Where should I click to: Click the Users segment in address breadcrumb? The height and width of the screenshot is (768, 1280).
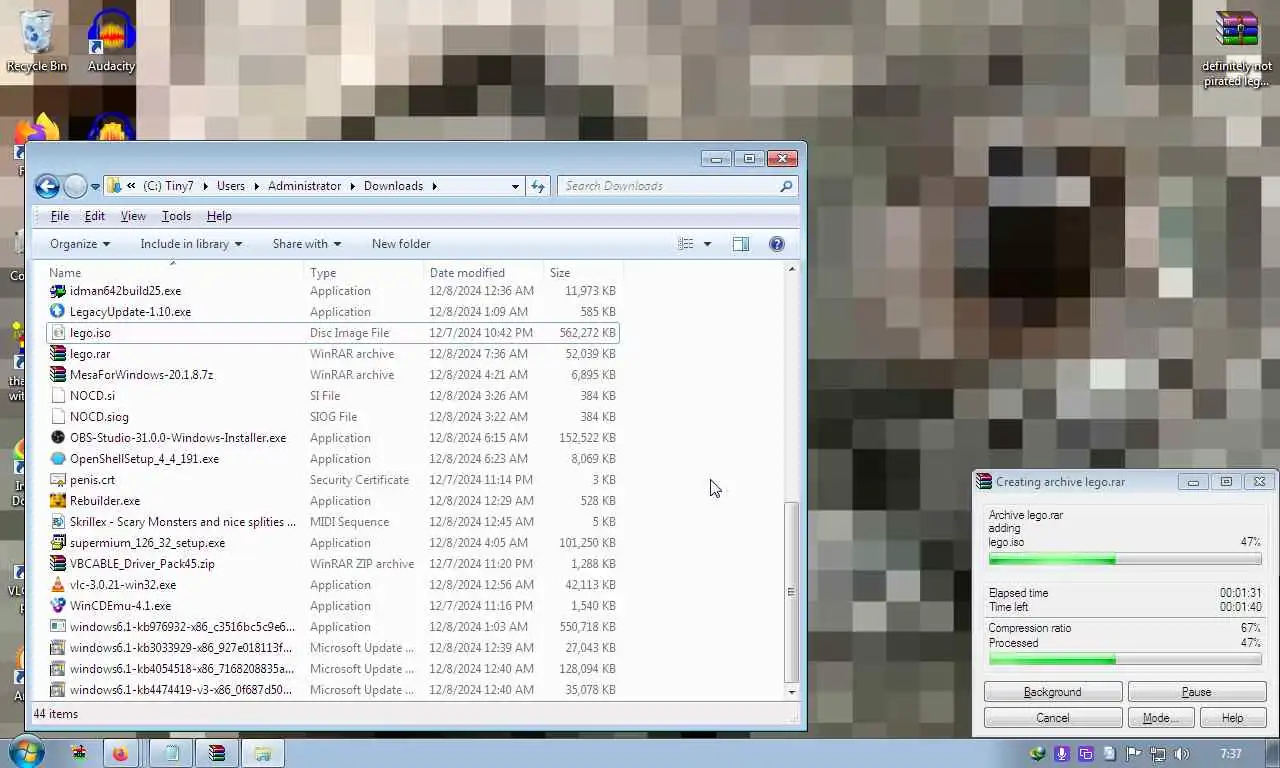(231, 186)
